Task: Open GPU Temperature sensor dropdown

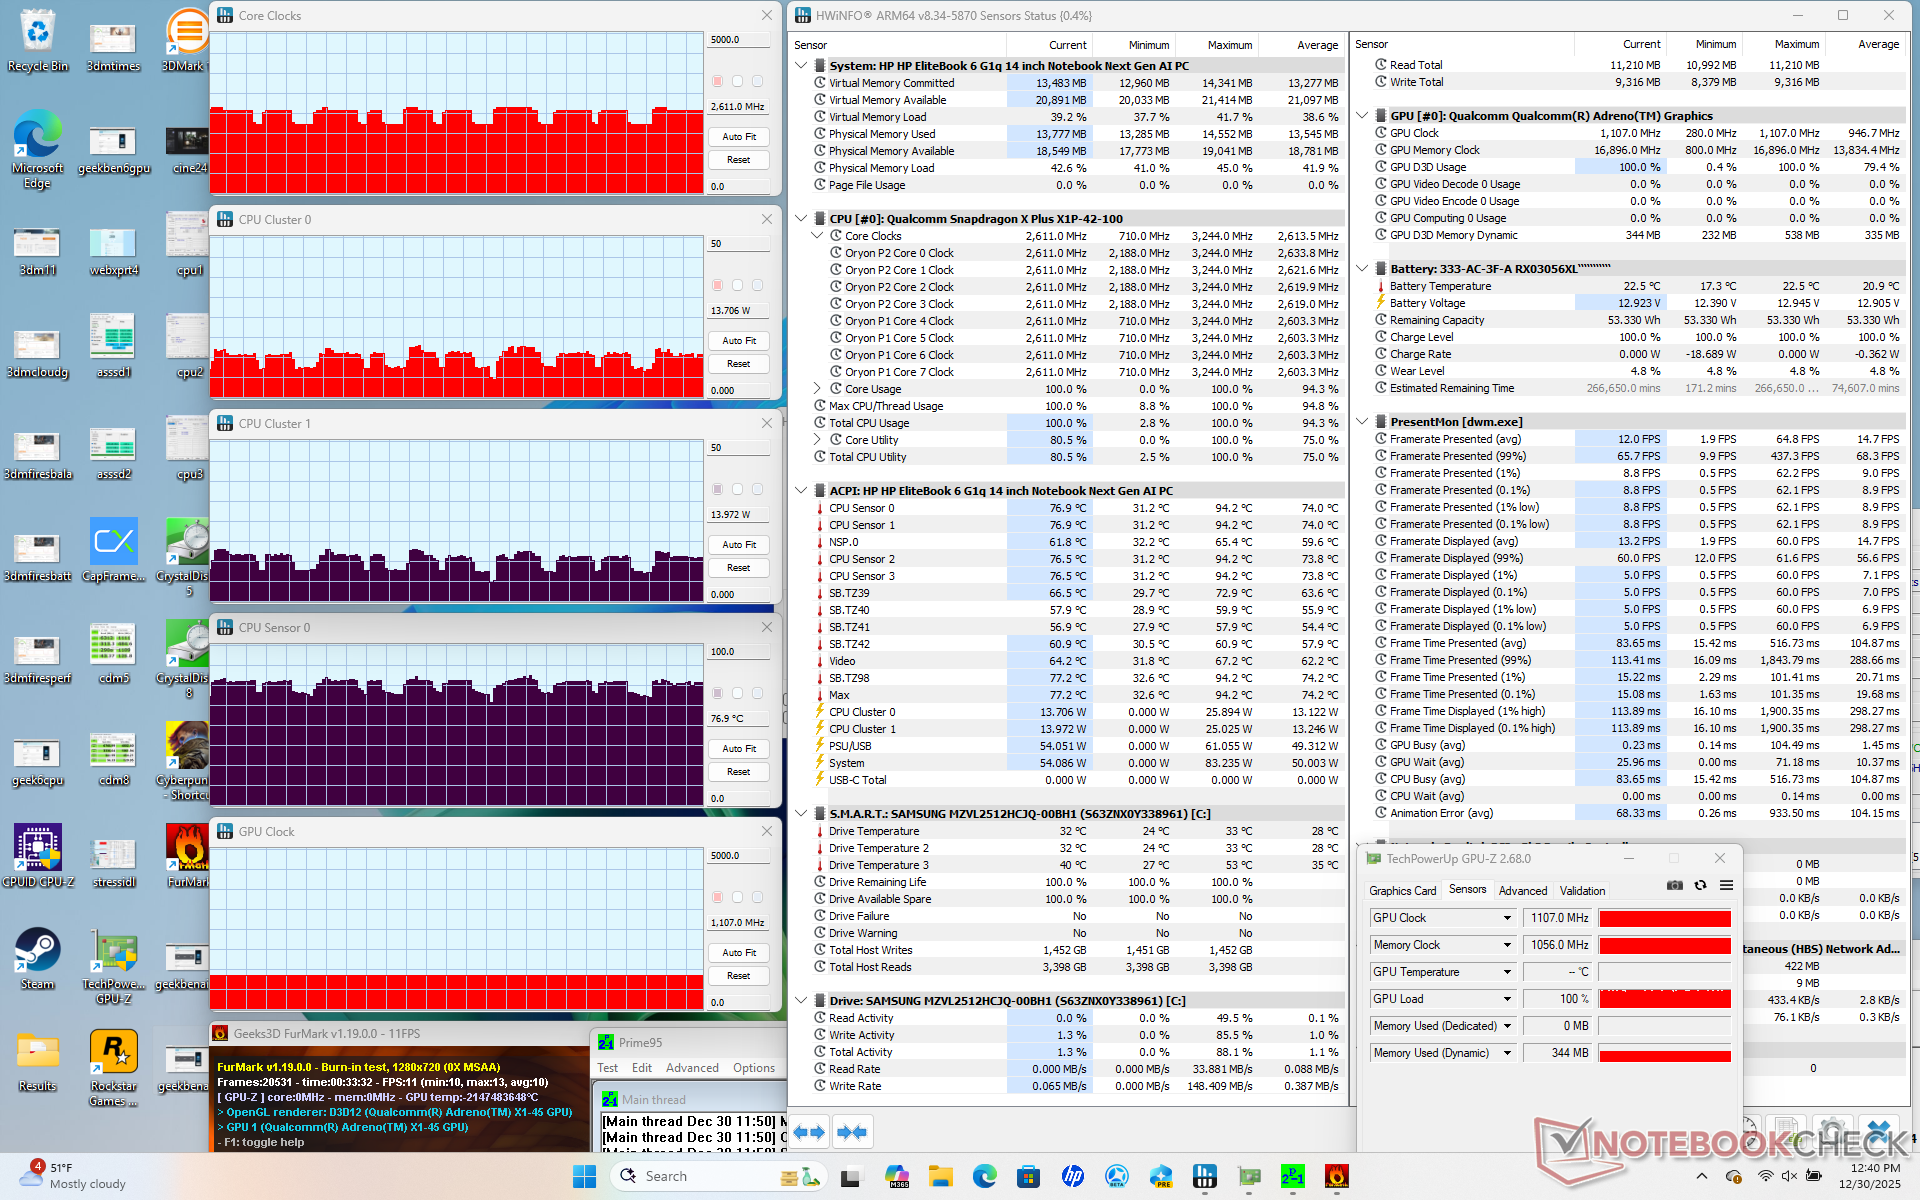Action: (1507, 972)
